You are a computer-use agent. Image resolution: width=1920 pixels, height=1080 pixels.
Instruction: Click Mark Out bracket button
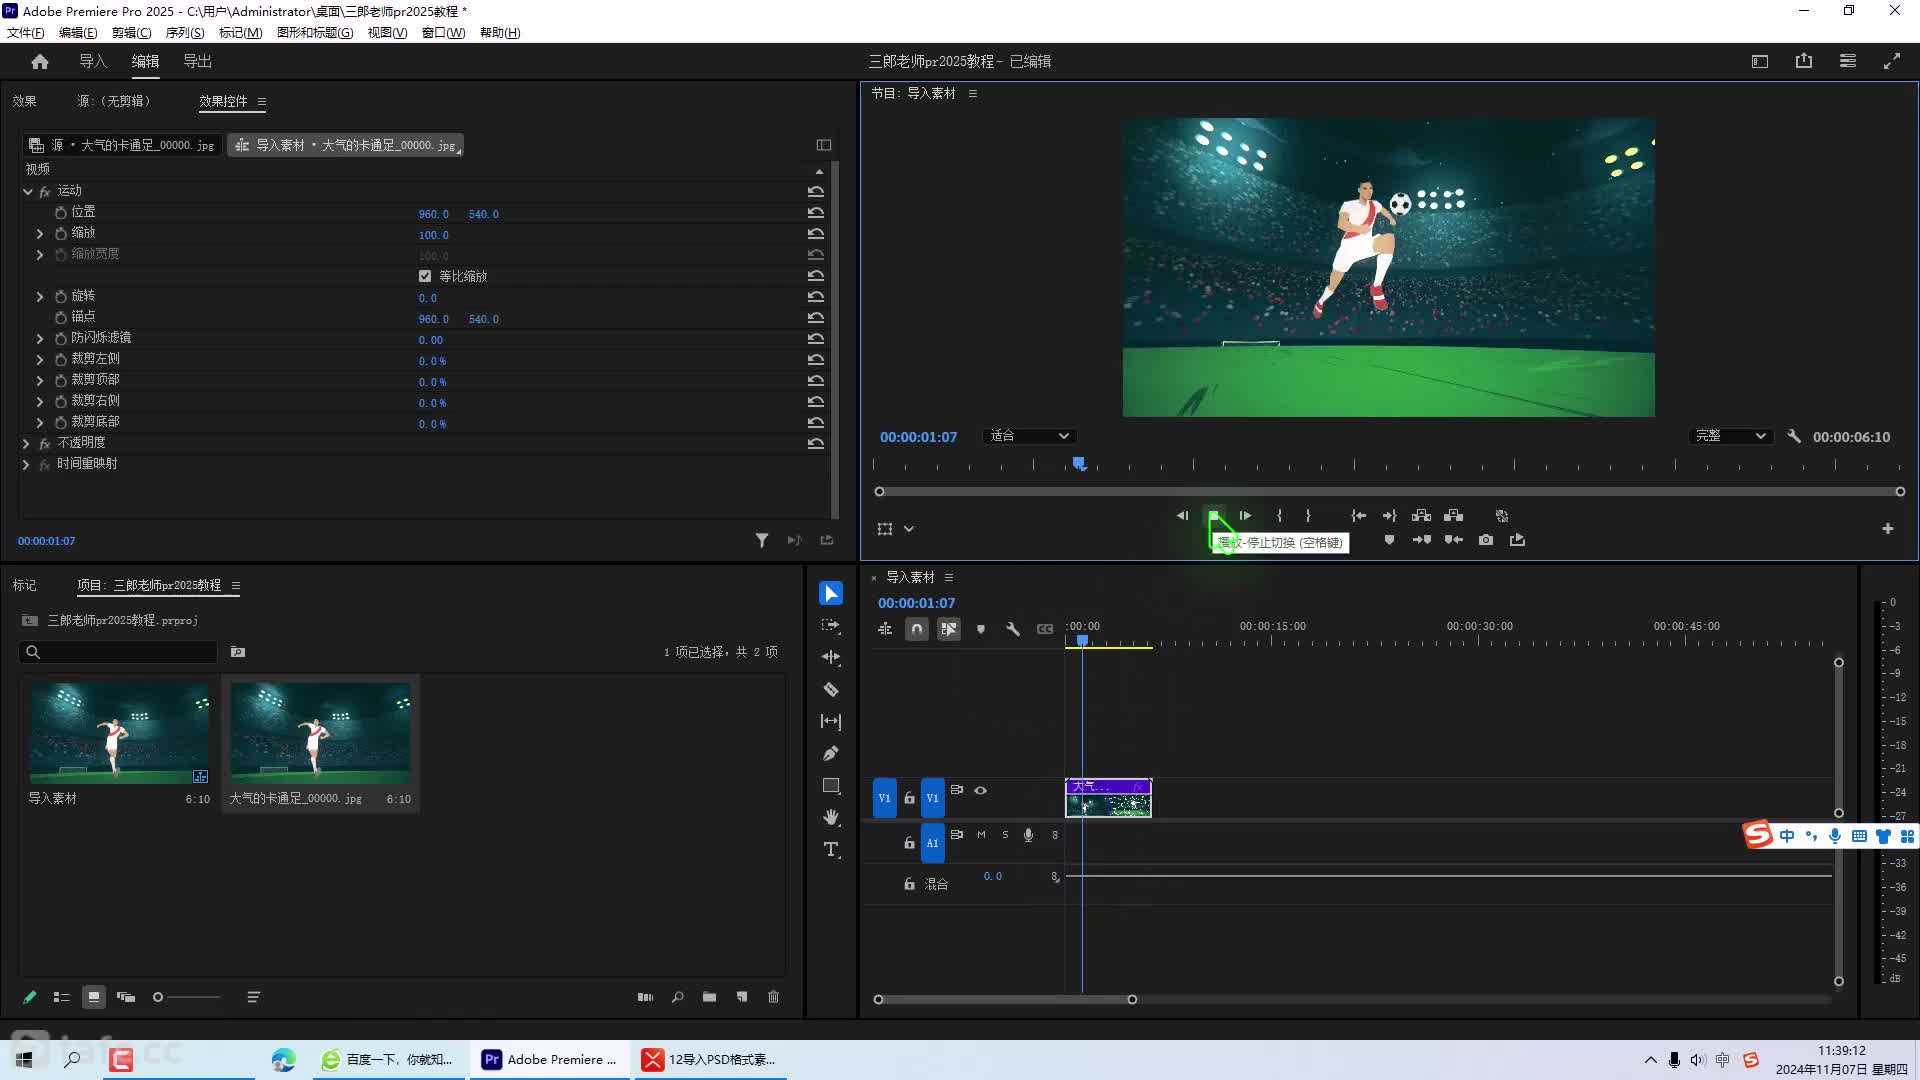pyautogui.click(x=1308, y=515)
